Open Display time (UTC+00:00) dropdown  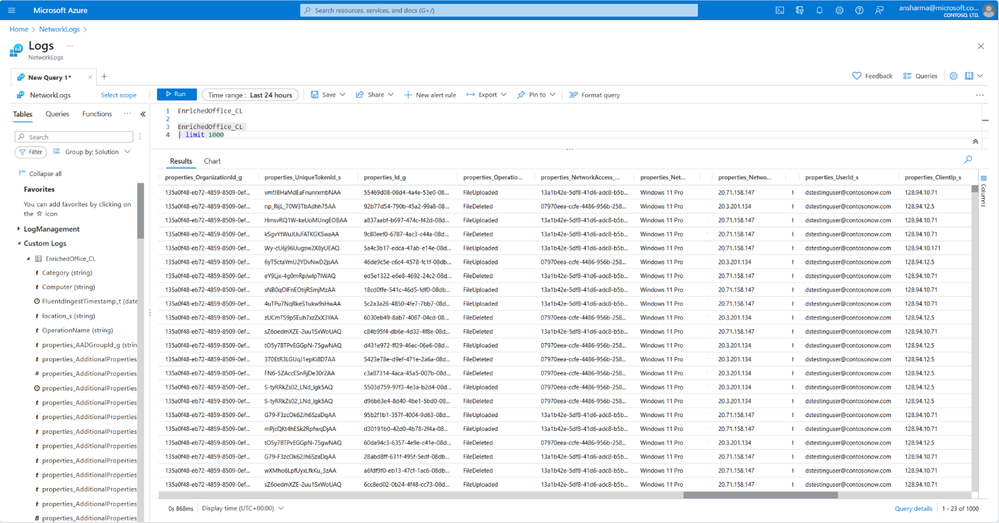tap(243, 508)
